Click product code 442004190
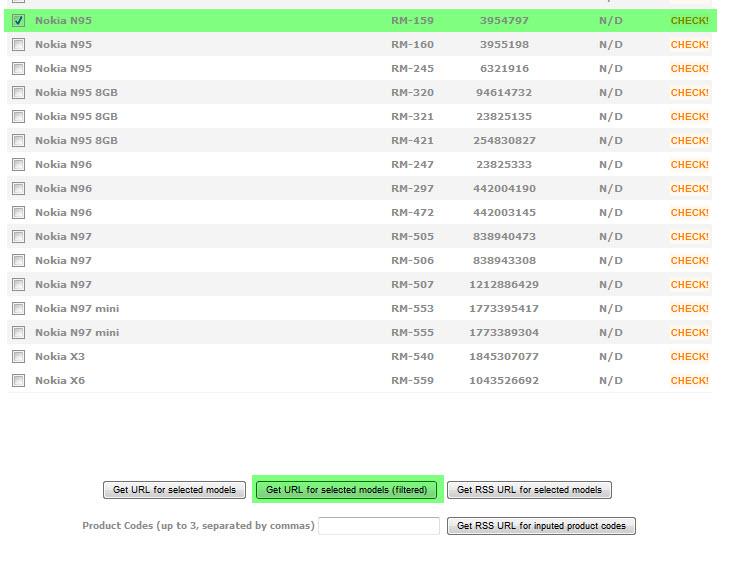This screenshot has width=729, height=561. coord(504,189)
